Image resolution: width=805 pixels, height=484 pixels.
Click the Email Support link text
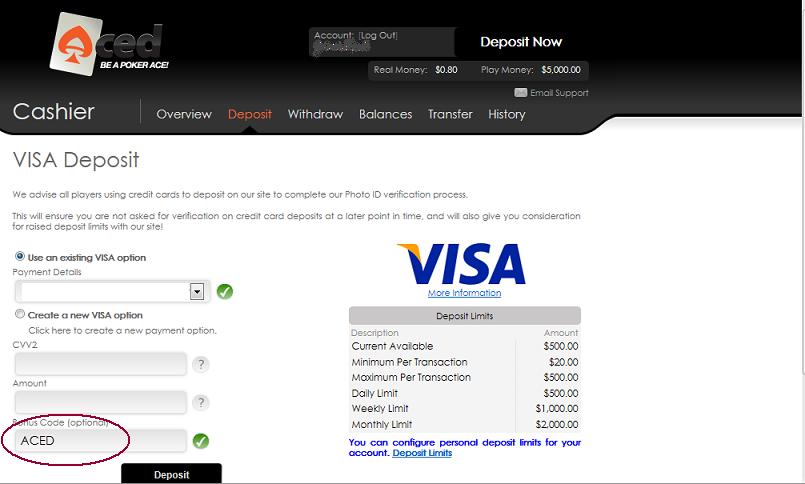click(559, 93)
